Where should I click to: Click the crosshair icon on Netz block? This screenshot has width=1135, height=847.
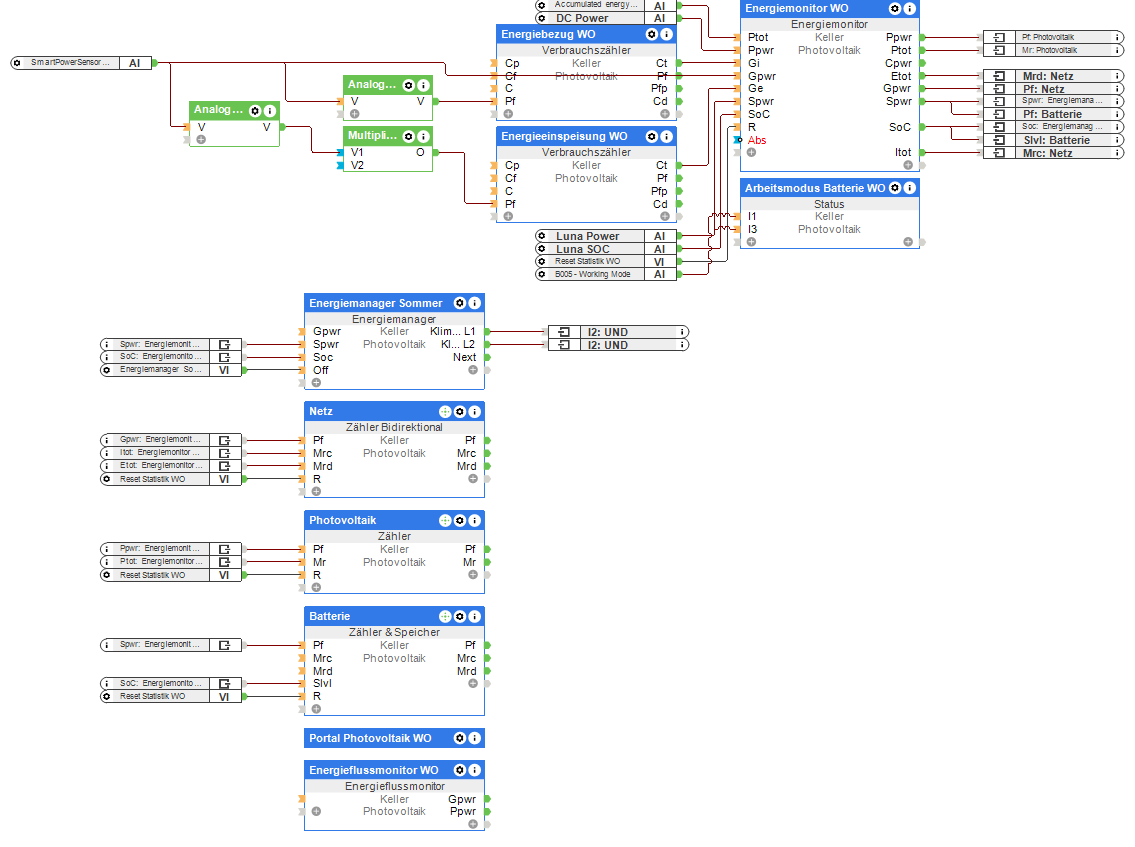(445, 412)
